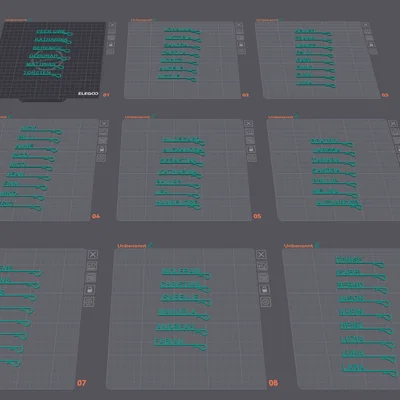The image size is (400, 400).
Task: Select the FABIAN name tag object
Action: pyautogui.click(x=180, y=343)
